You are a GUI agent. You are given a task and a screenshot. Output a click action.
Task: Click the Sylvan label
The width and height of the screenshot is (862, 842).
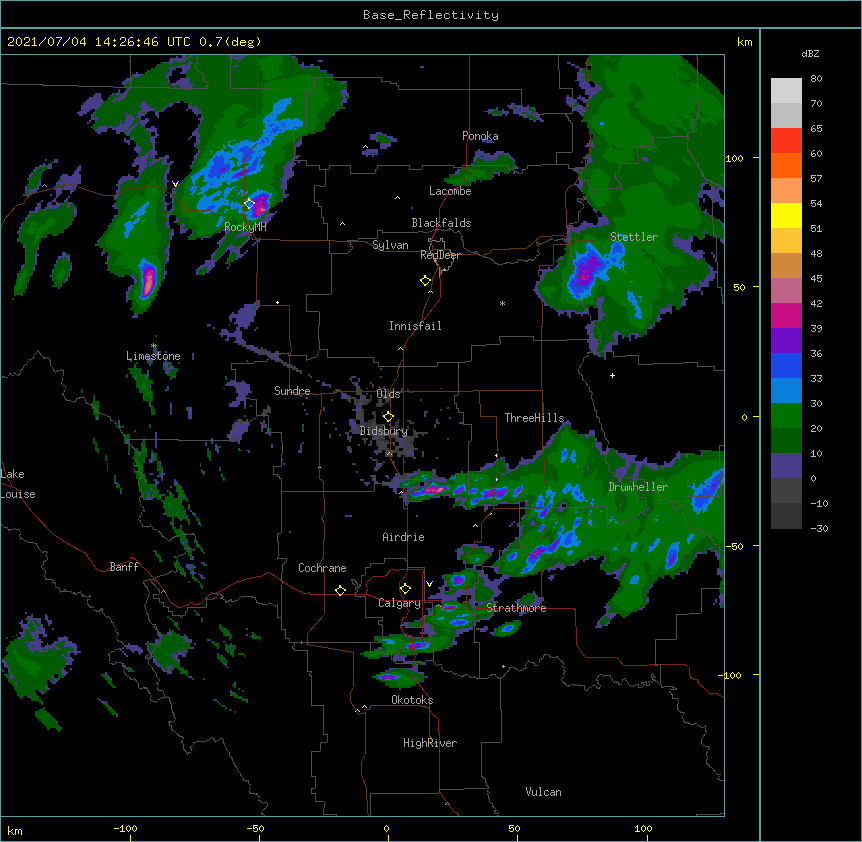pos(390,245)
